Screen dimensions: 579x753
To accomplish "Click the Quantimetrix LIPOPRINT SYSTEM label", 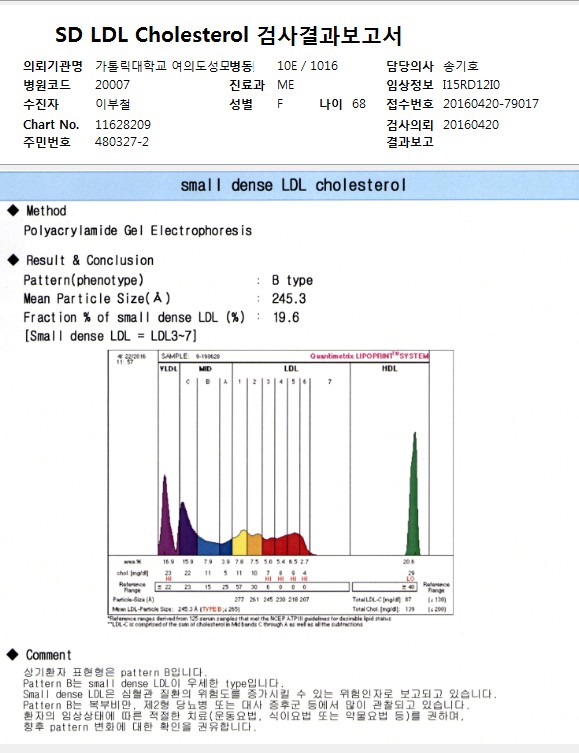I will click(369, 356).
